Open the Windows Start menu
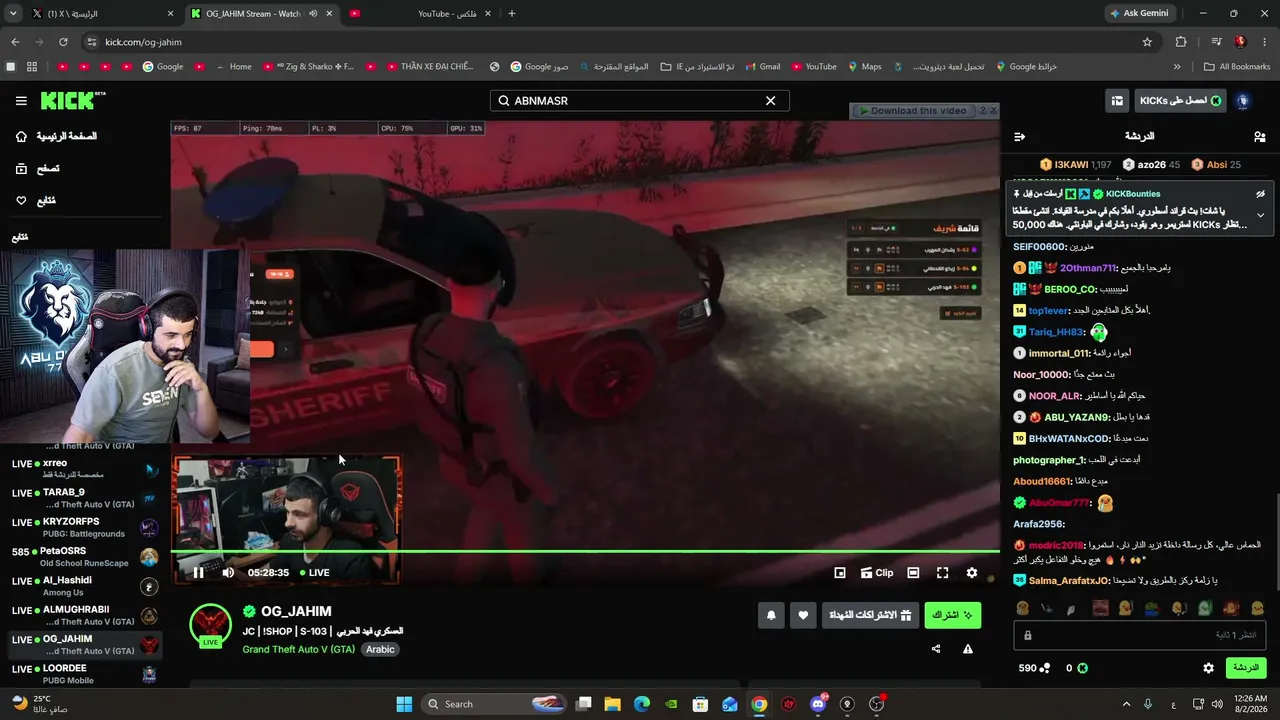Screen dimensions: 1280x720 click(404, 704)
